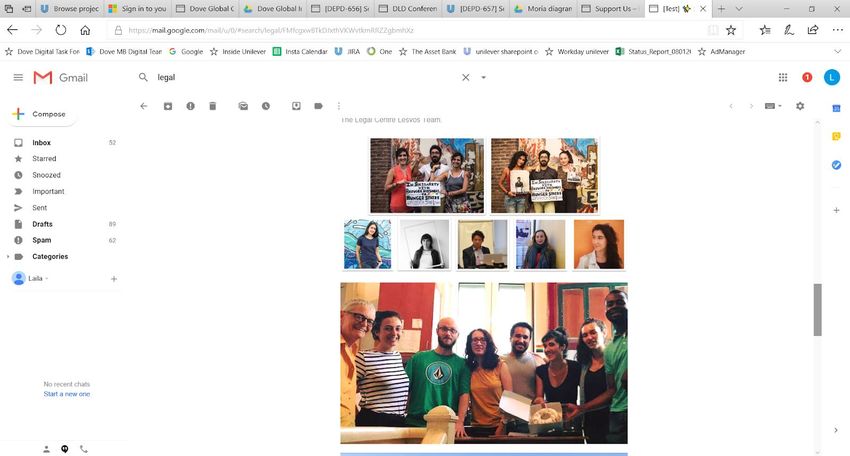This screenshot has width=850, height=456.
Task: Switch to the Browse projects tab
Action: 69,9
